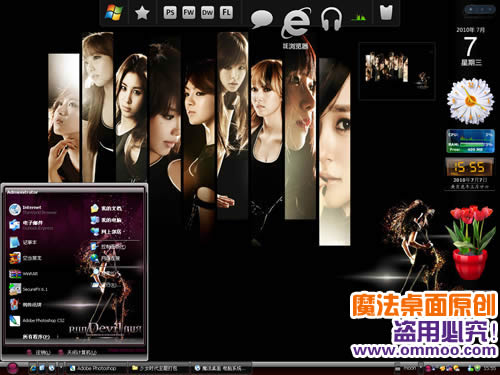Launch Flash via the FL dock icon

point(226,13)
